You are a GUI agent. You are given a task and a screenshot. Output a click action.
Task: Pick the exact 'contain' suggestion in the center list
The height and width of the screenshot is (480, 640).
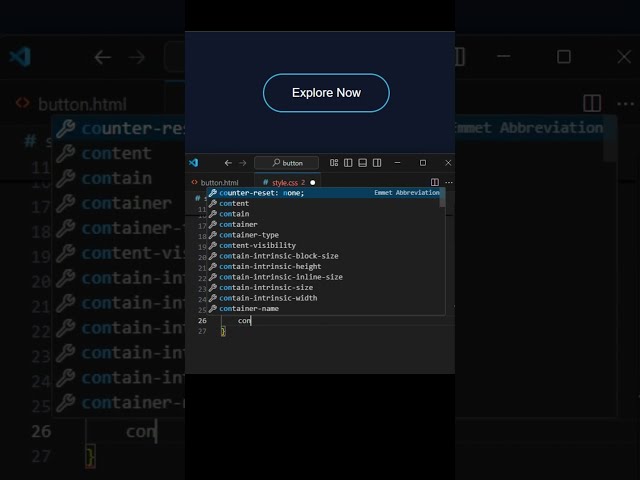coord(323,214)
